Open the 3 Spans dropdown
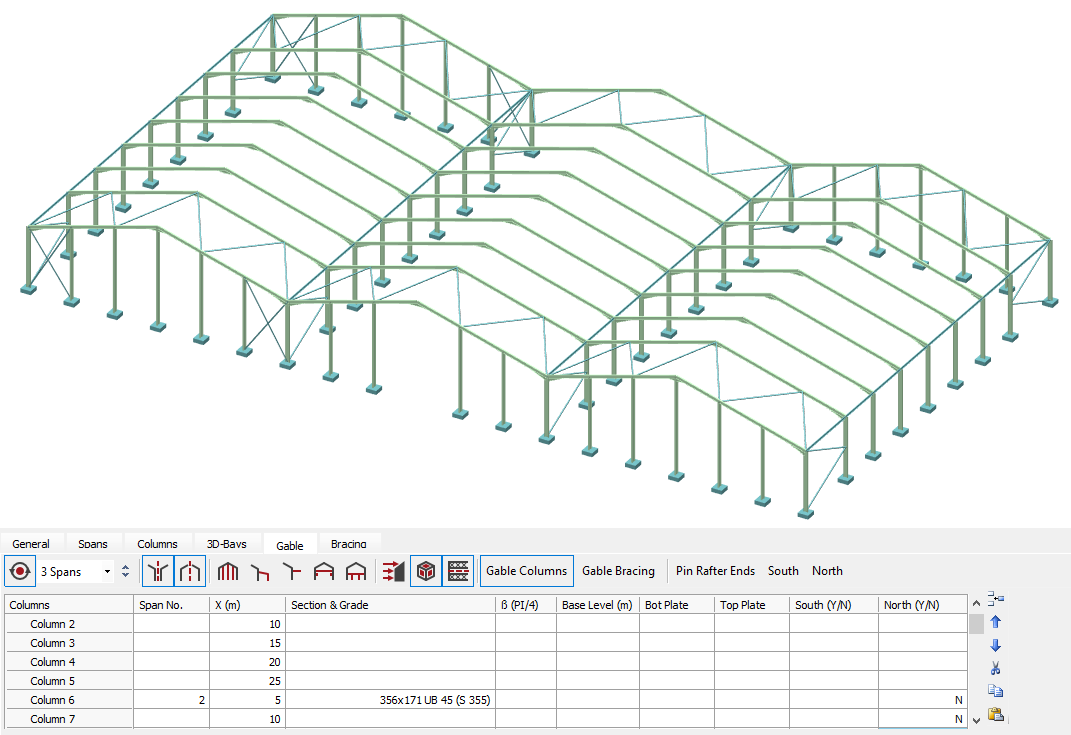 107,572
